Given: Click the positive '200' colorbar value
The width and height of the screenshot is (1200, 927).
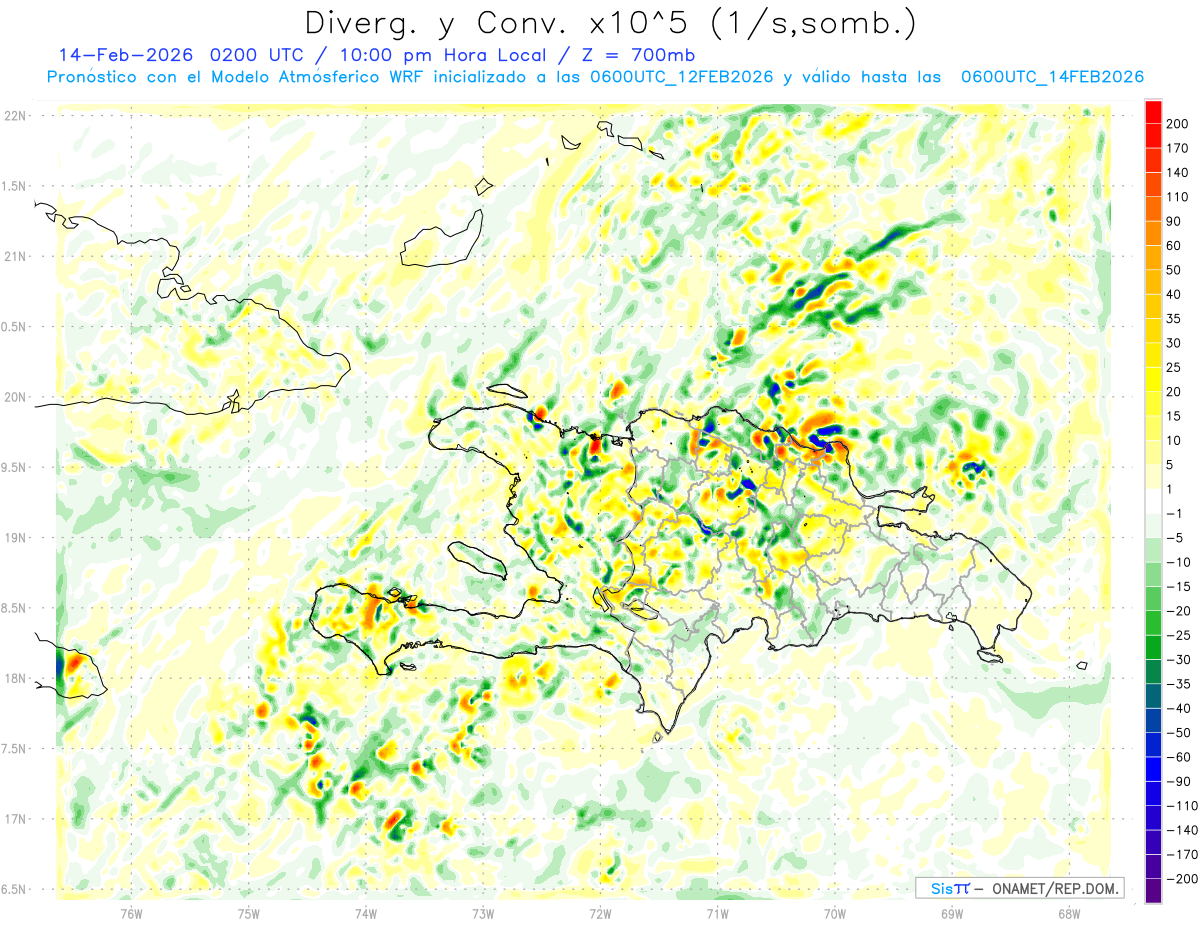Looking at the screenshot, I should pyautogui.click(x=1179, y=123).
